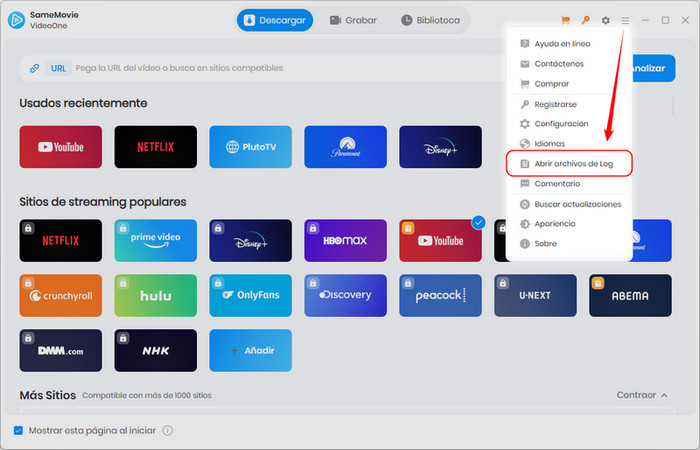Open the peacock tile
Screen dimensions: 700x450
coord(441,296)
